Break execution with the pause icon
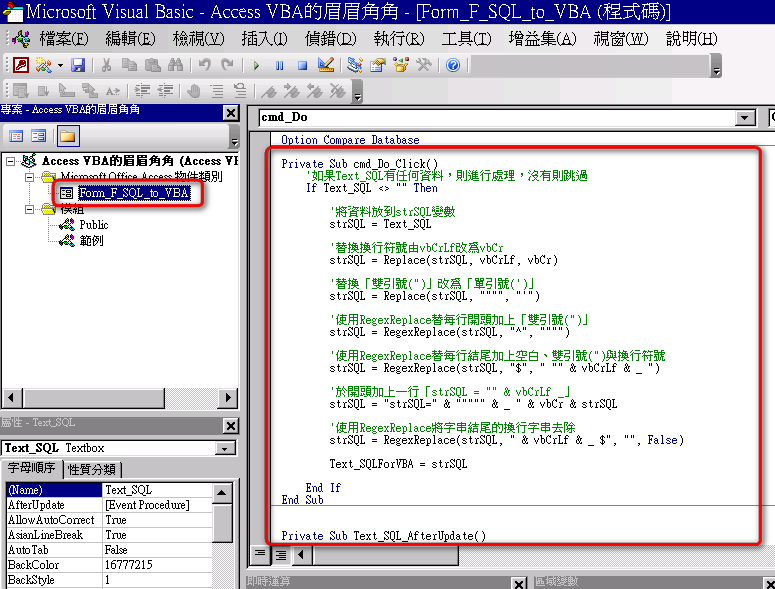 (x=280, y=65)
